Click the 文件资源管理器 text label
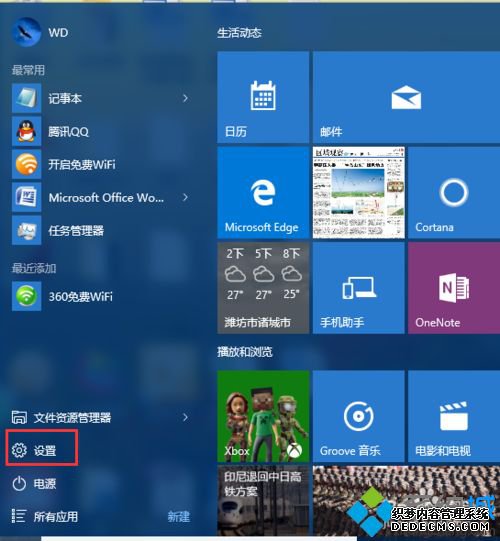Image resolution: width=500 pixels, height=541 pixels. pos(72,417)
